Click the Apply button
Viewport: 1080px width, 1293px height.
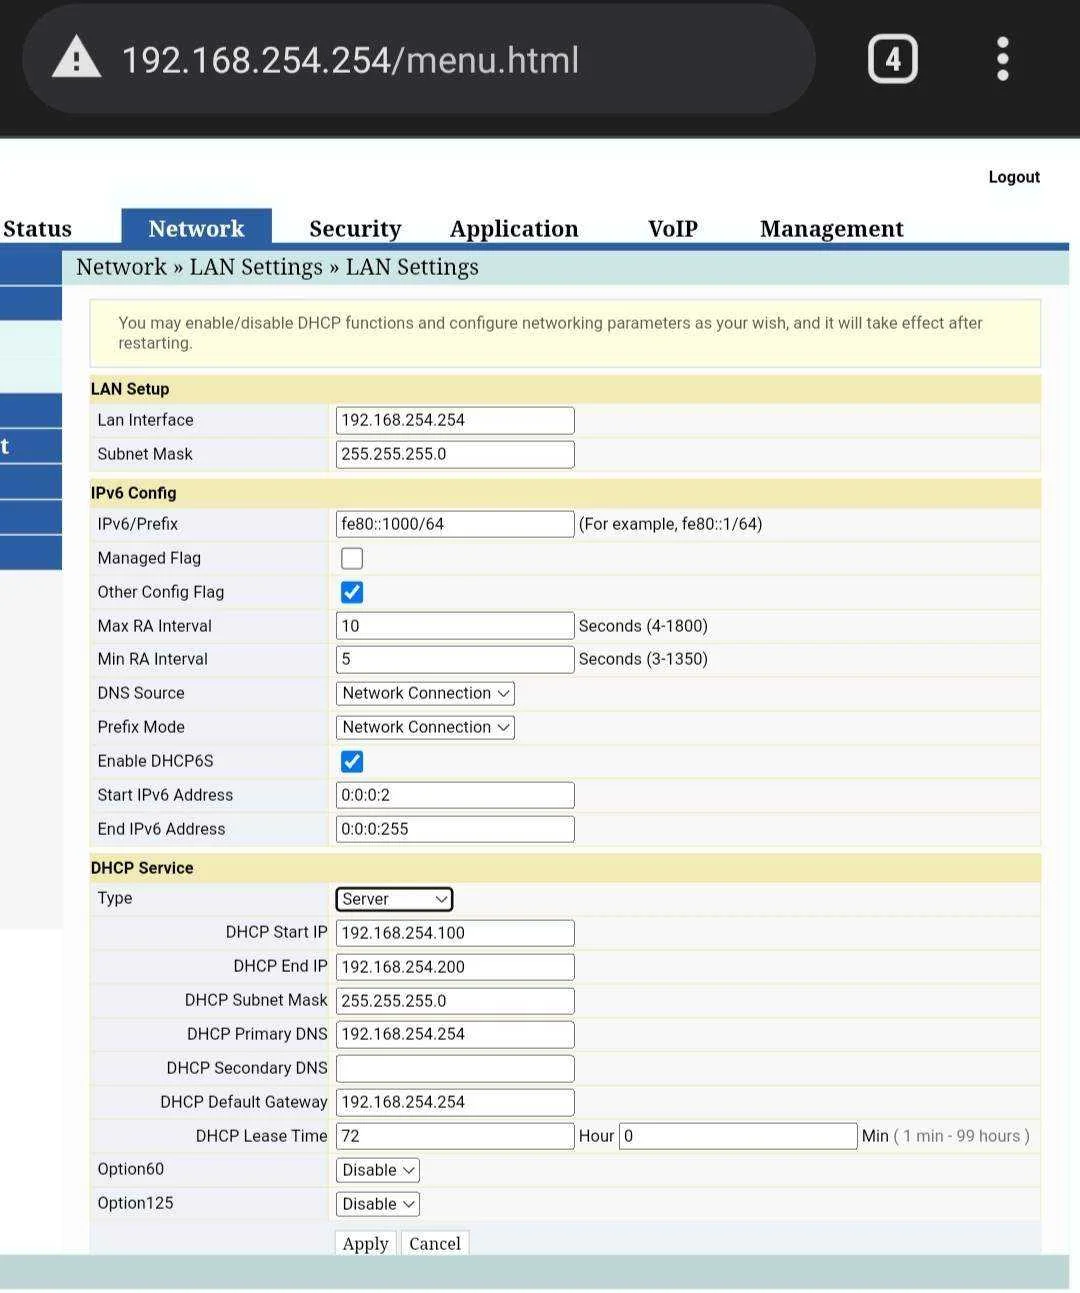[365, 1243]
